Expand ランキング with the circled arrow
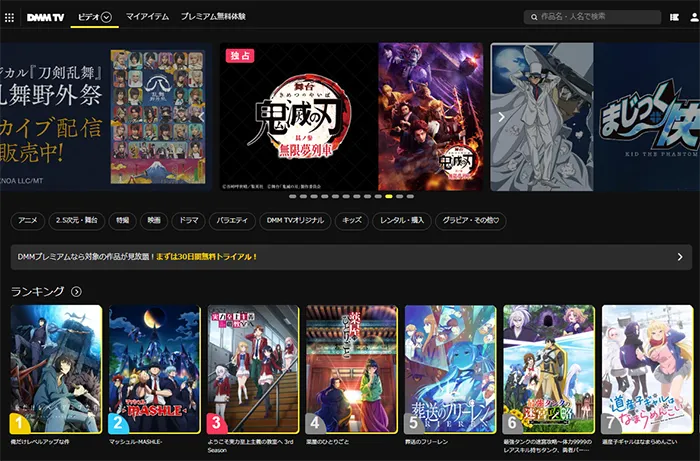Screen dimensions: 700x461 click(x=76, y=291)
